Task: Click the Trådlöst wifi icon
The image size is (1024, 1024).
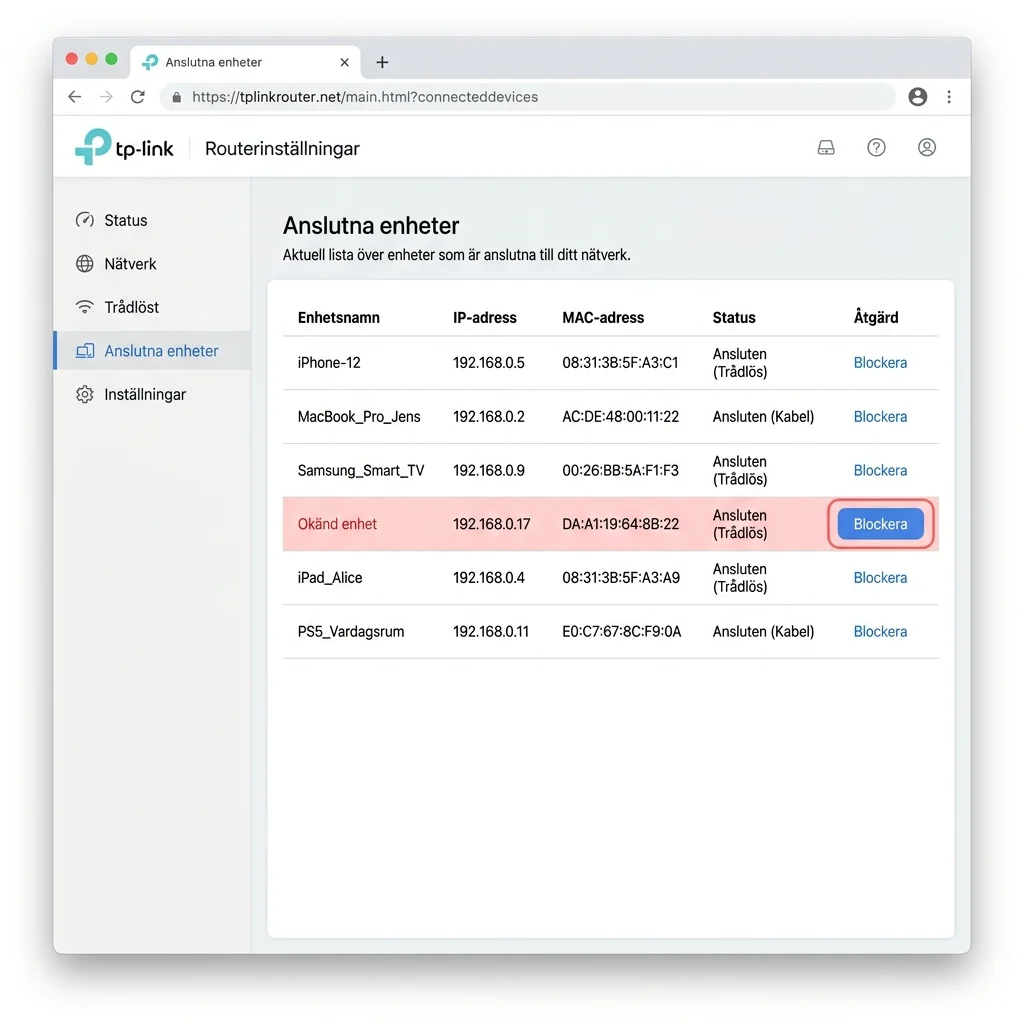Action: (84, 307)
